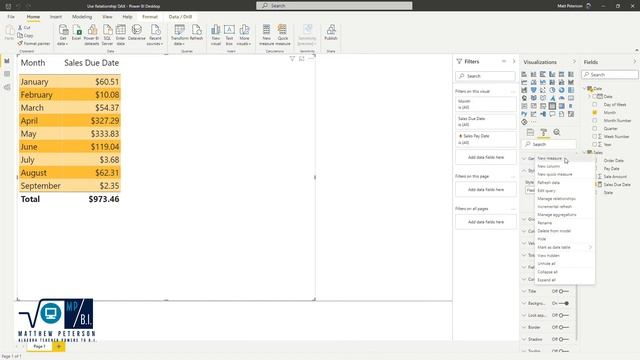This screenshot has width=640, height=360.
Task: Insert a Text box
Action: [x=229, y=34]
